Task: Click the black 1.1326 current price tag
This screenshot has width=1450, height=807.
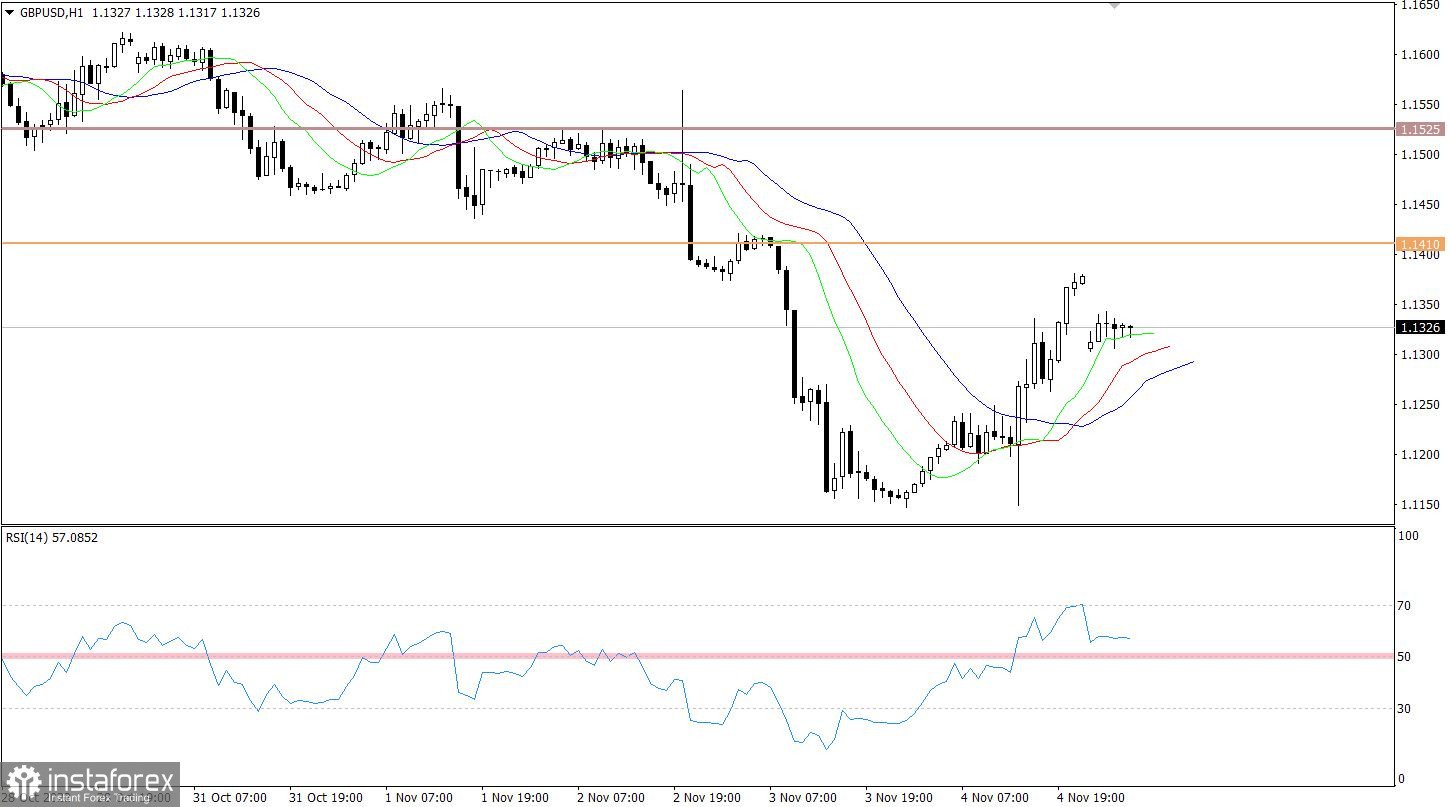Action: click(1420, 327)
